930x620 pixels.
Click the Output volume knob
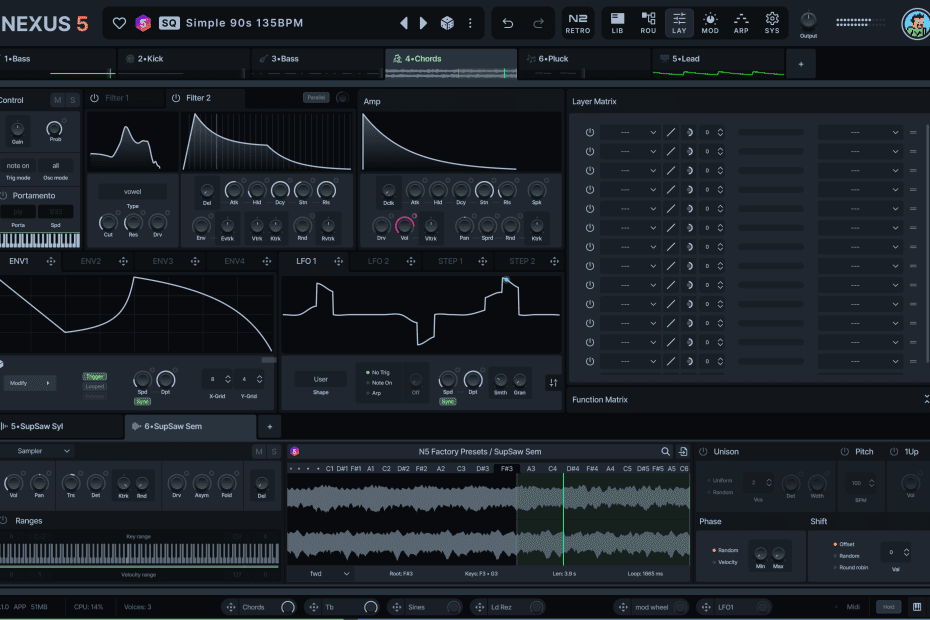[x=808, y=20]
